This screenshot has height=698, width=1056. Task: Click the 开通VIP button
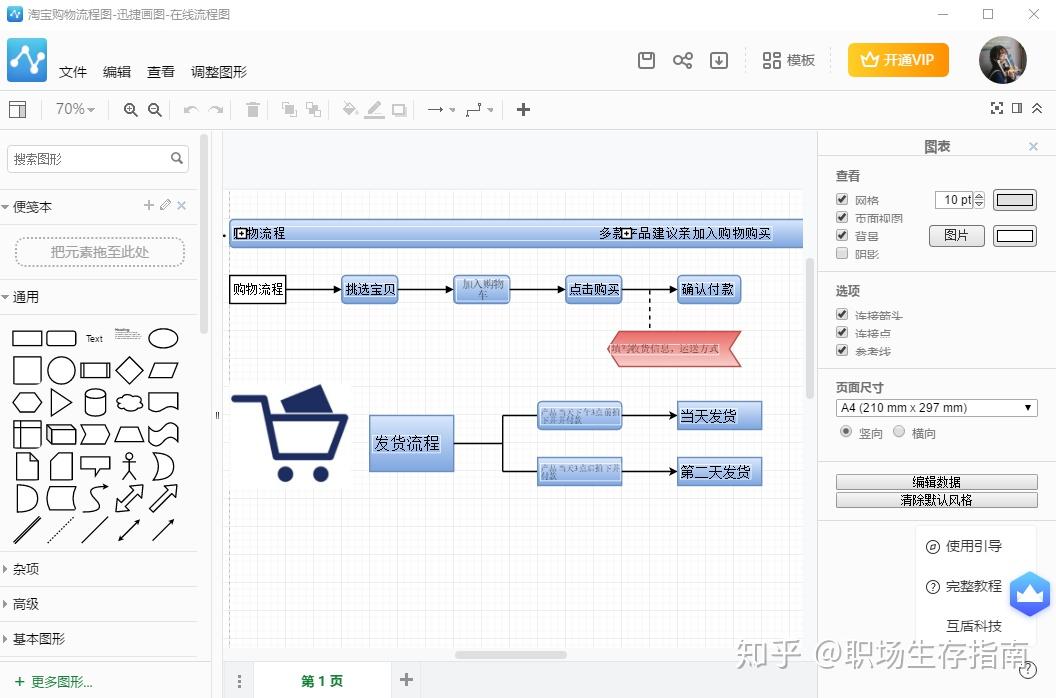[x=898, y=60]
